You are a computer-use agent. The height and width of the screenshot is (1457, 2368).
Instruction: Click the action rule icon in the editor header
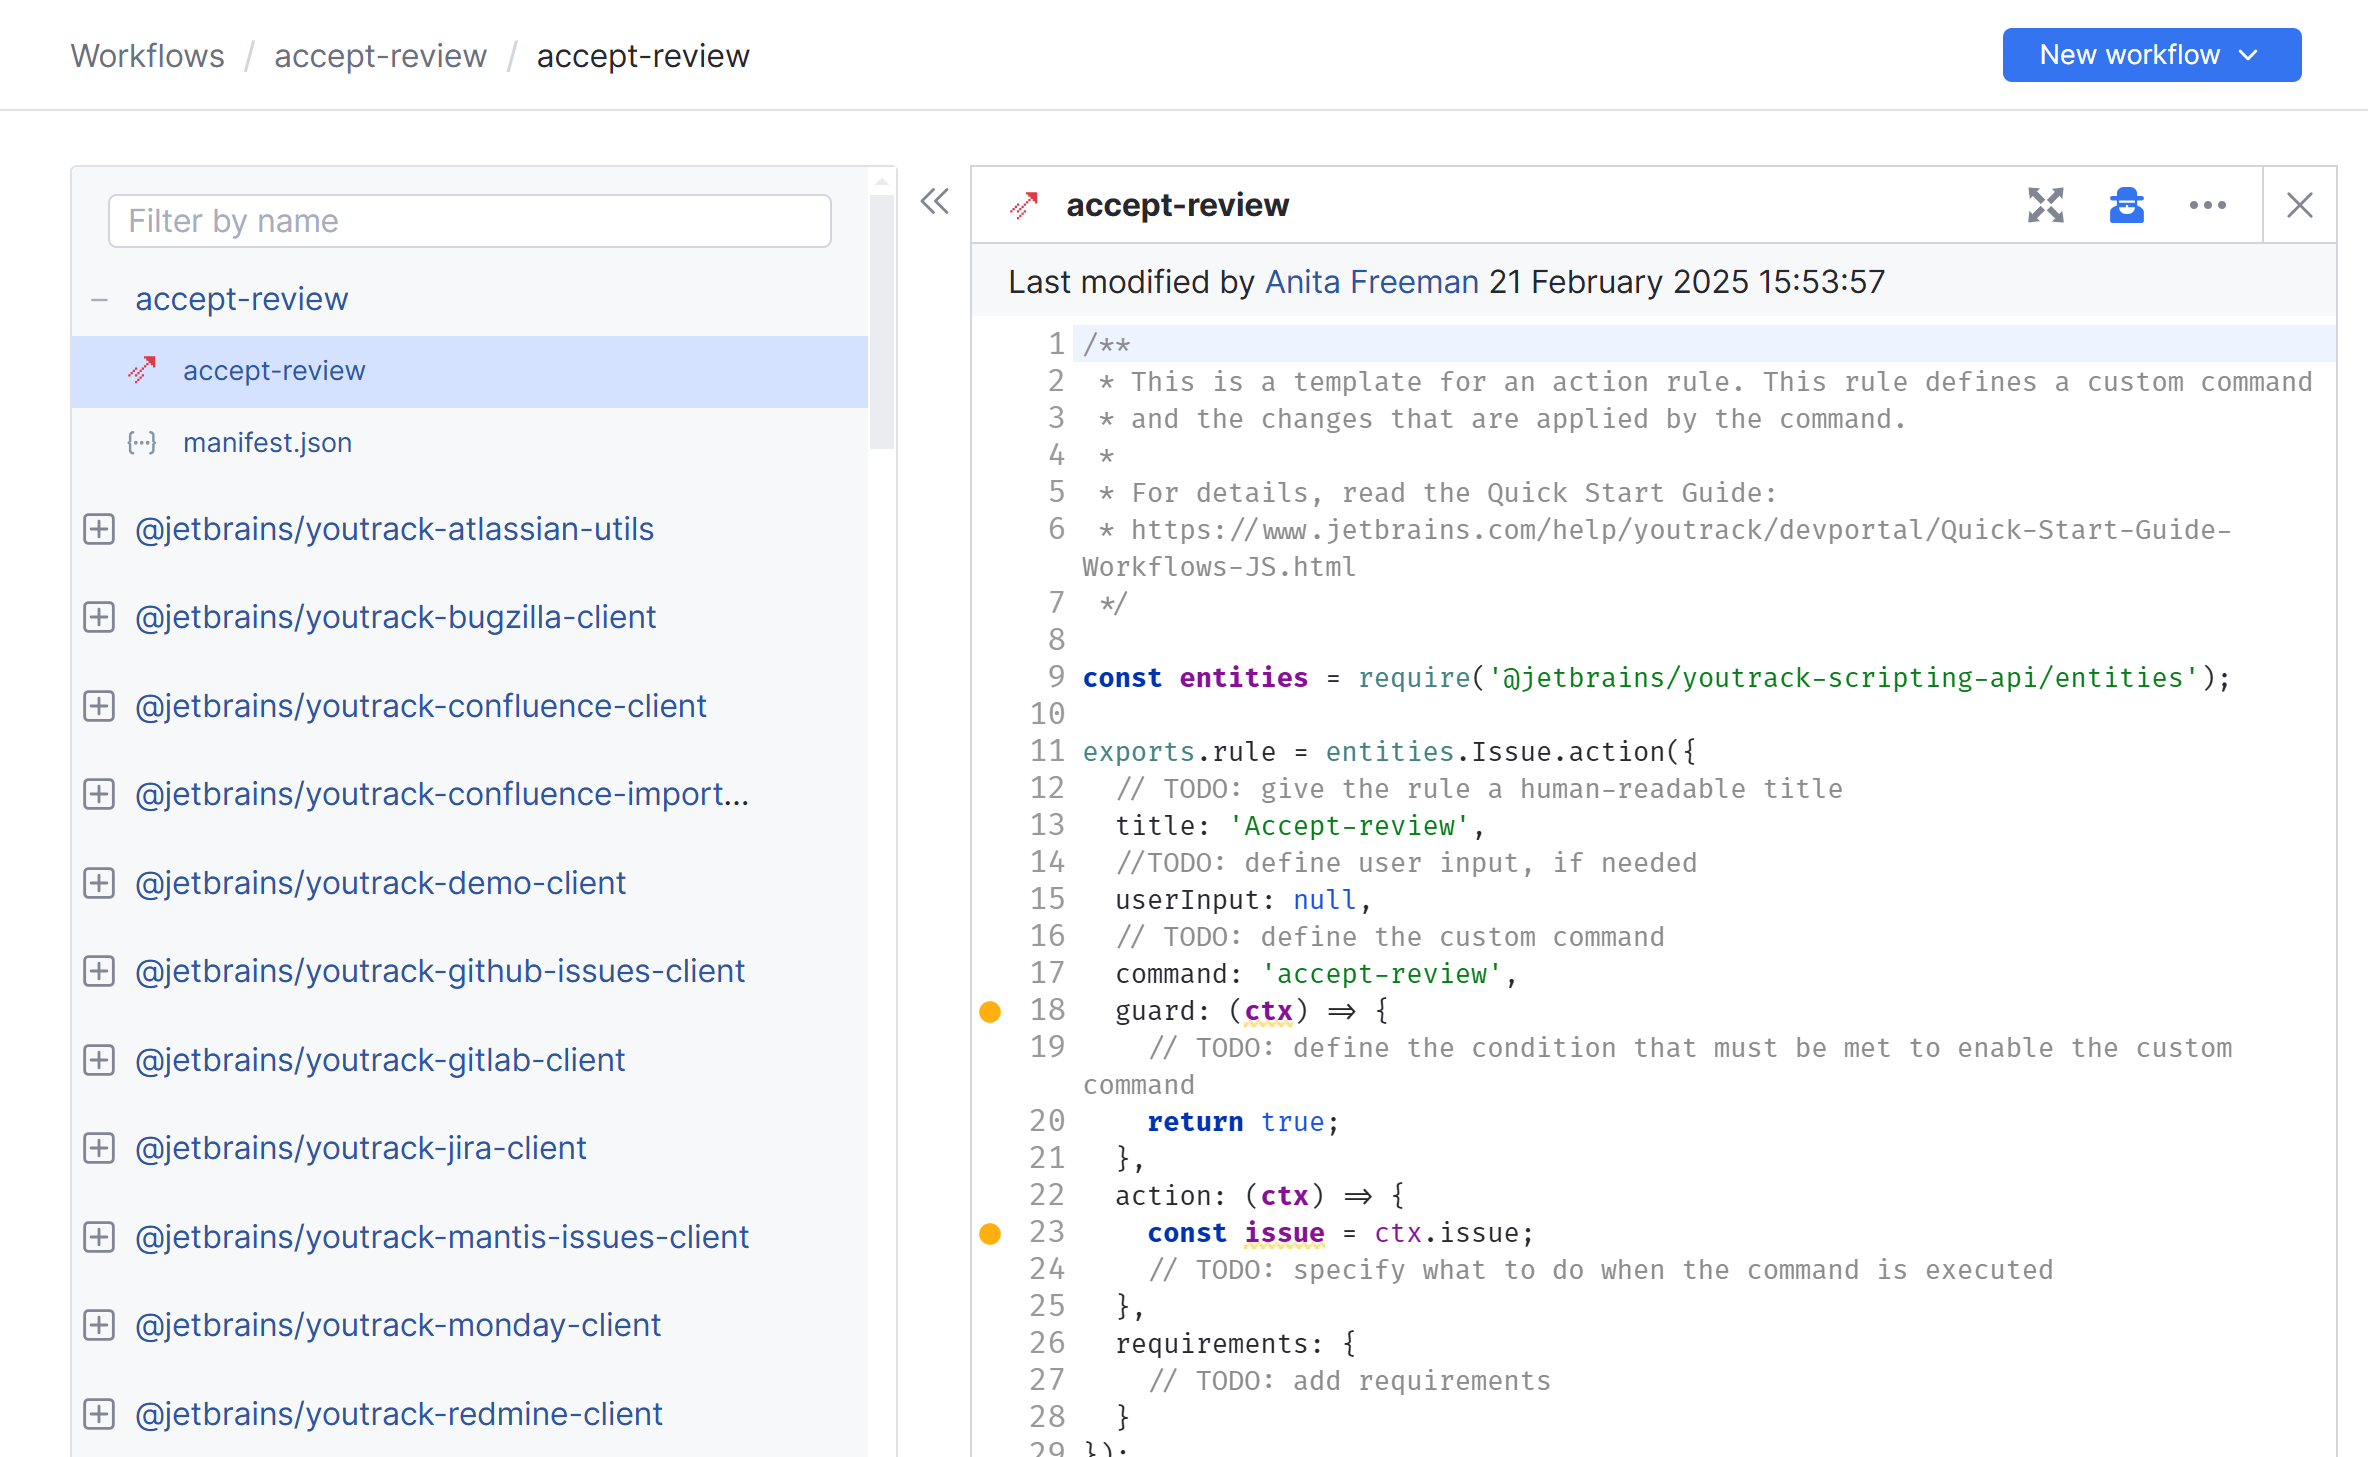coord(1024,205)
